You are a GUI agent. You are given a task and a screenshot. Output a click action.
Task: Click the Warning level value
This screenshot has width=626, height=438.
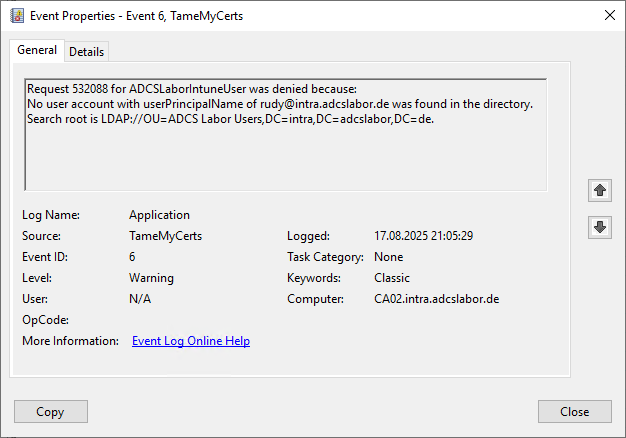click(151, 278)
